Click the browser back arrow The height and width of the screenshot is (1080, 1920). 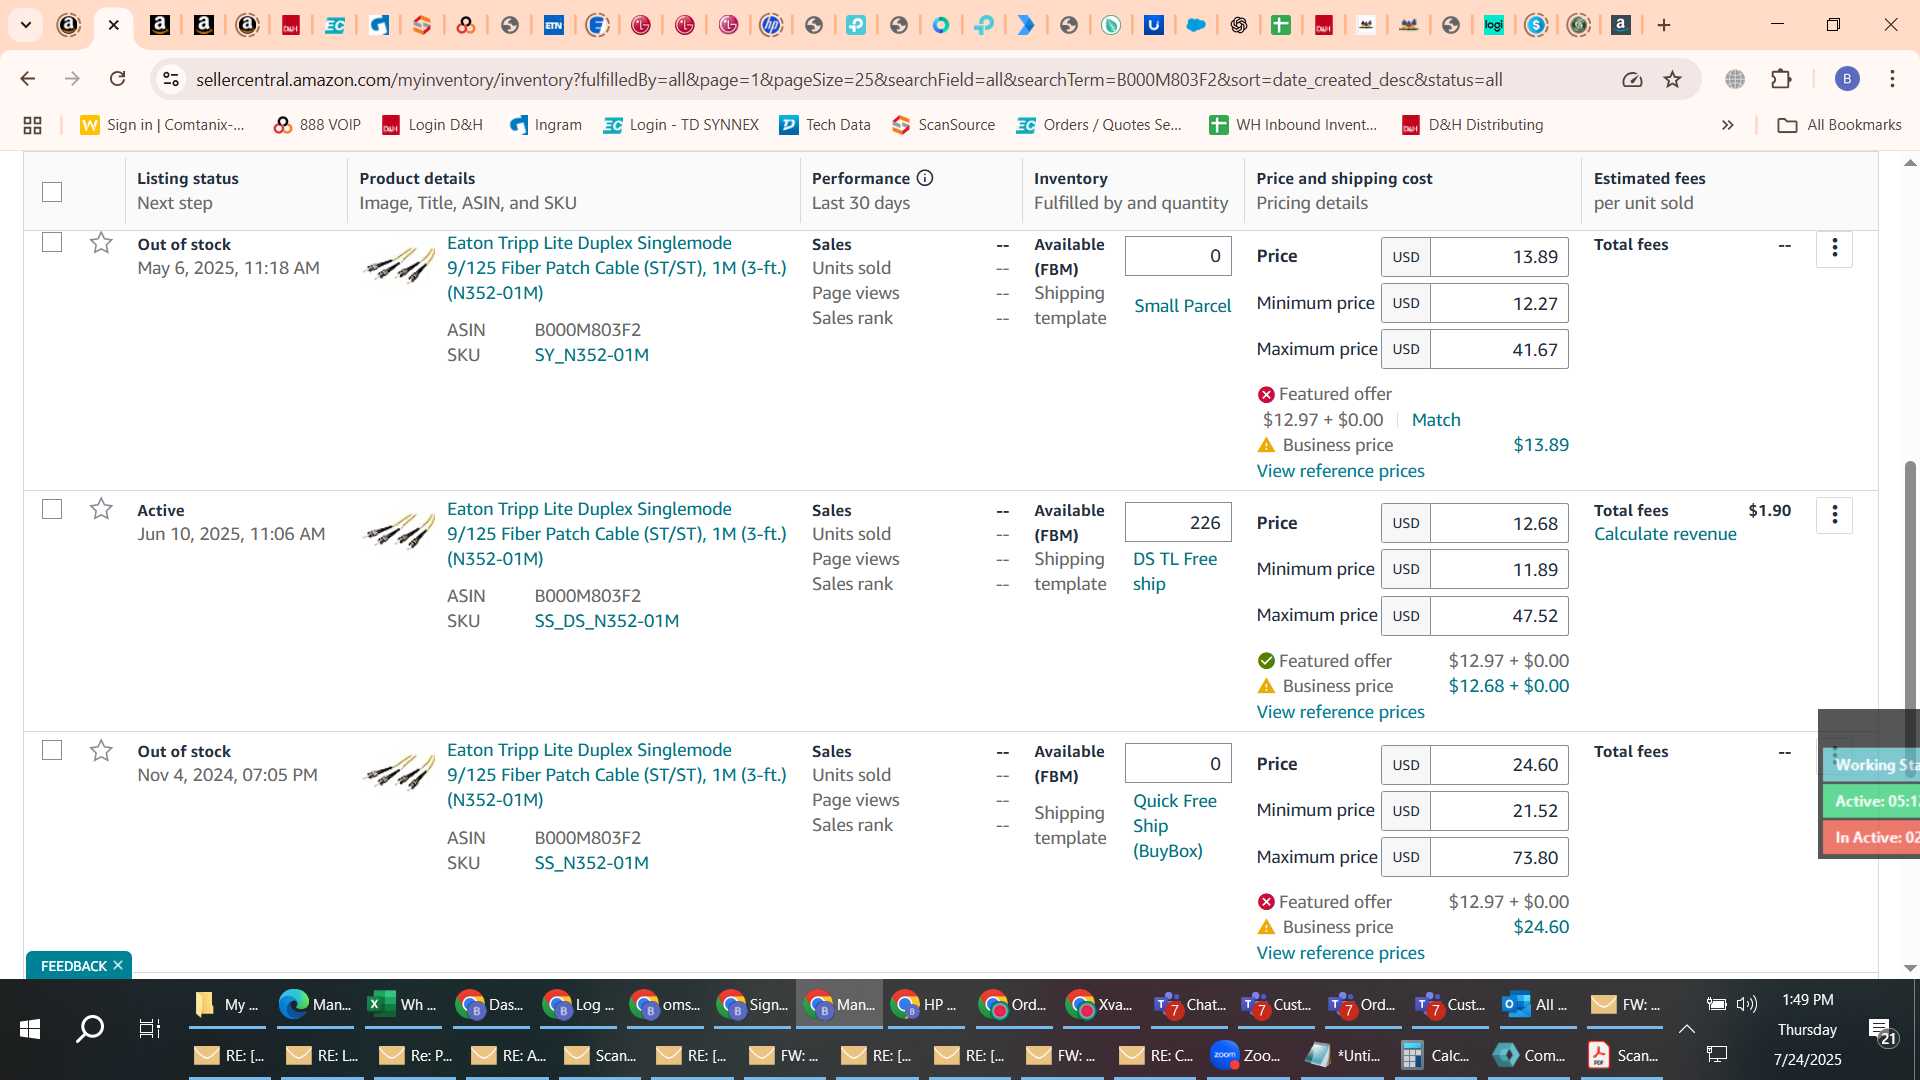click(x=28, y=79)
